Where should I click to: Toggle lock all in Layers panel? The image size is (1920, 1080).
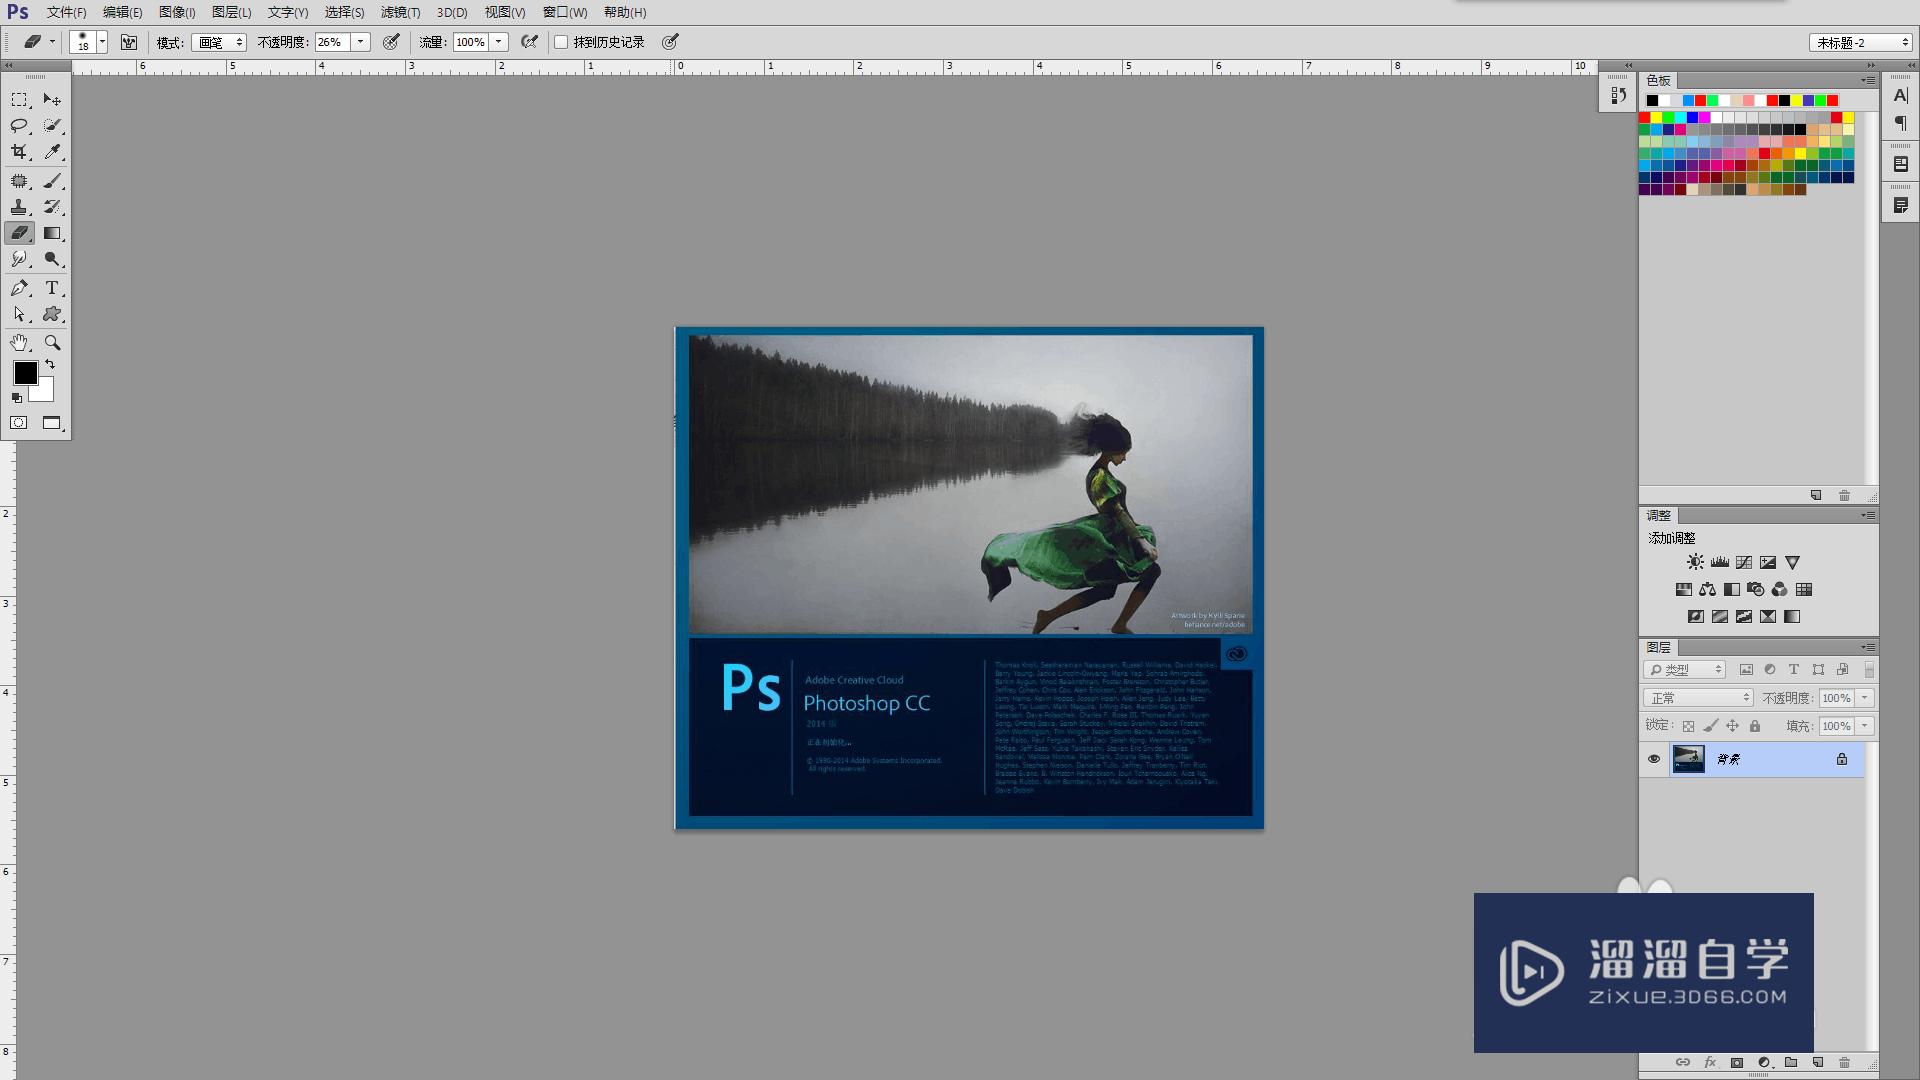coord(1754,726)
